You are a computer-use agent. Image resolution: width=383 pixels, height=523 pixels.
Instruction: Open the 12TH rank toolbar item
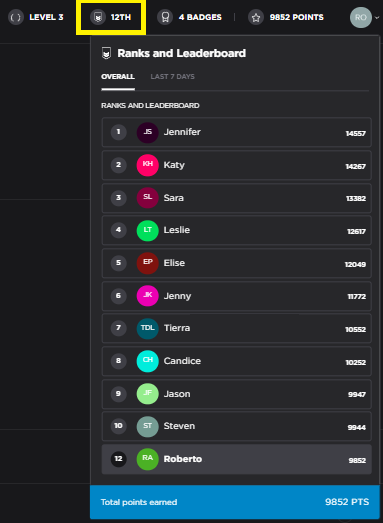point(111,17)
